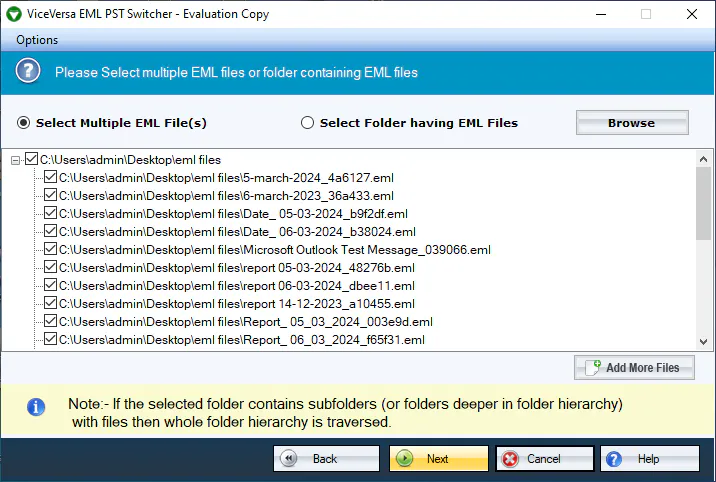The image size is (716, 482).
Task: Select report 06-03-2024_dbee11.eml file path
Action: [x=237, y=286]
